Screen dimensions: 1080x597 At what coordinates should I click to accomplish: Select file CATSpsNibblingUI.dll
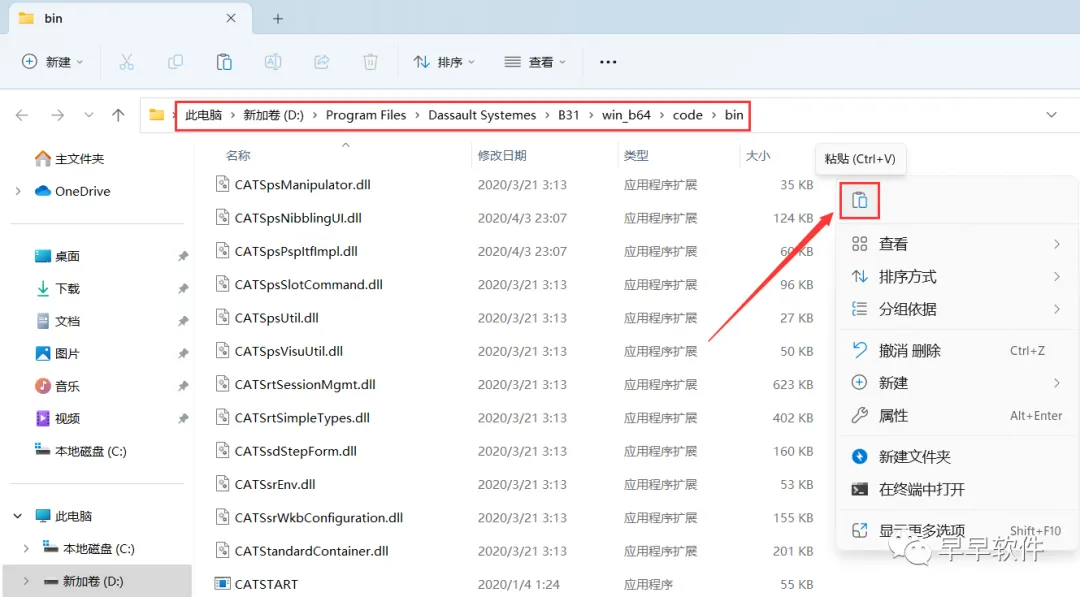point(298,218)
